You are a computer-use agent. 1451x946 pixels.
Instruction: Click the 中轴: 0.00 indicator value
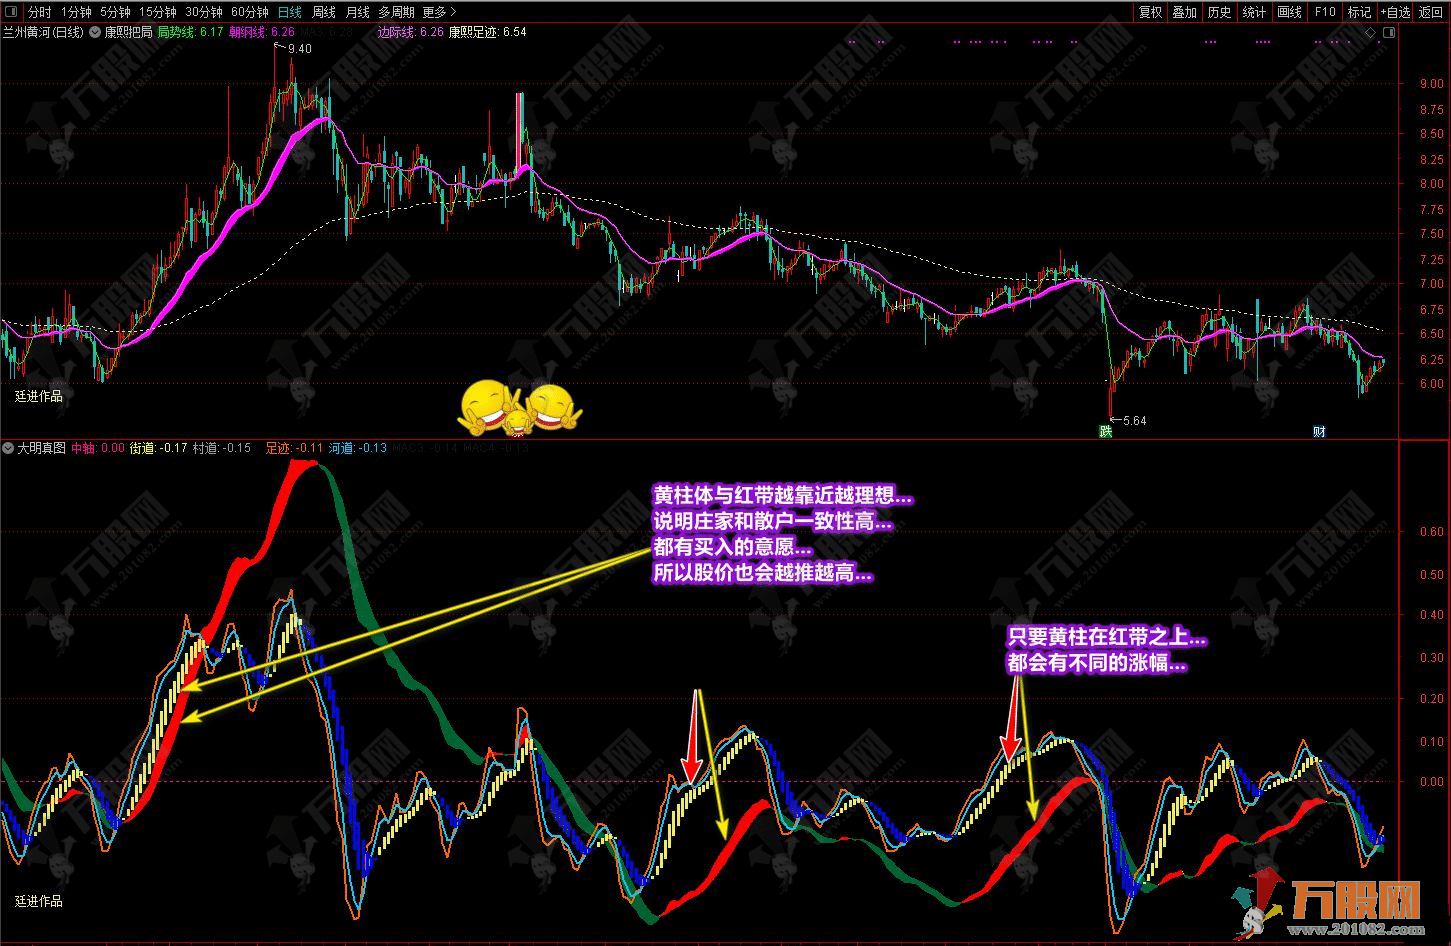[x=98, y=448]
